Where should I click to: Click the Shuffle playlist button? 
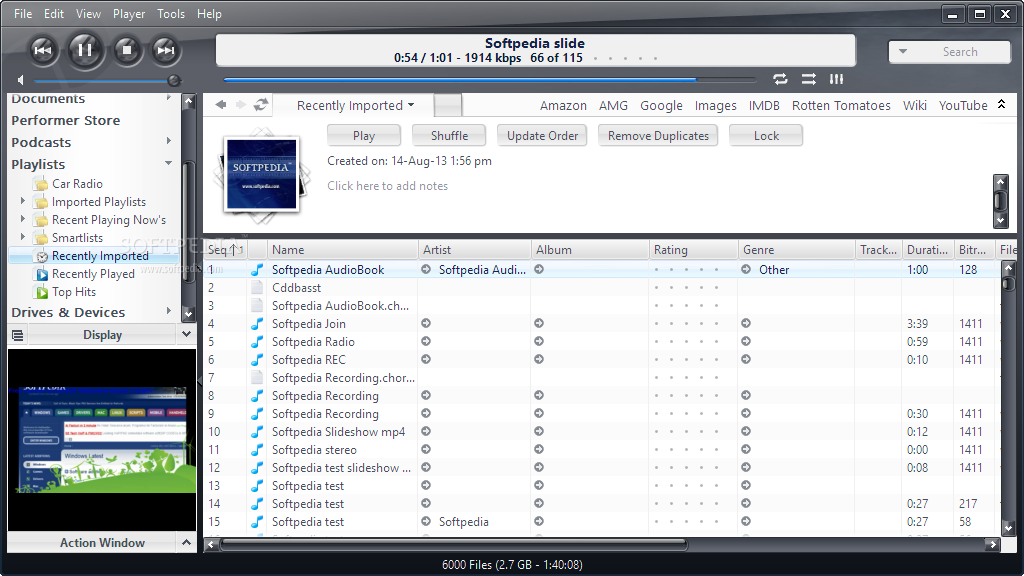tap(449, 136)
